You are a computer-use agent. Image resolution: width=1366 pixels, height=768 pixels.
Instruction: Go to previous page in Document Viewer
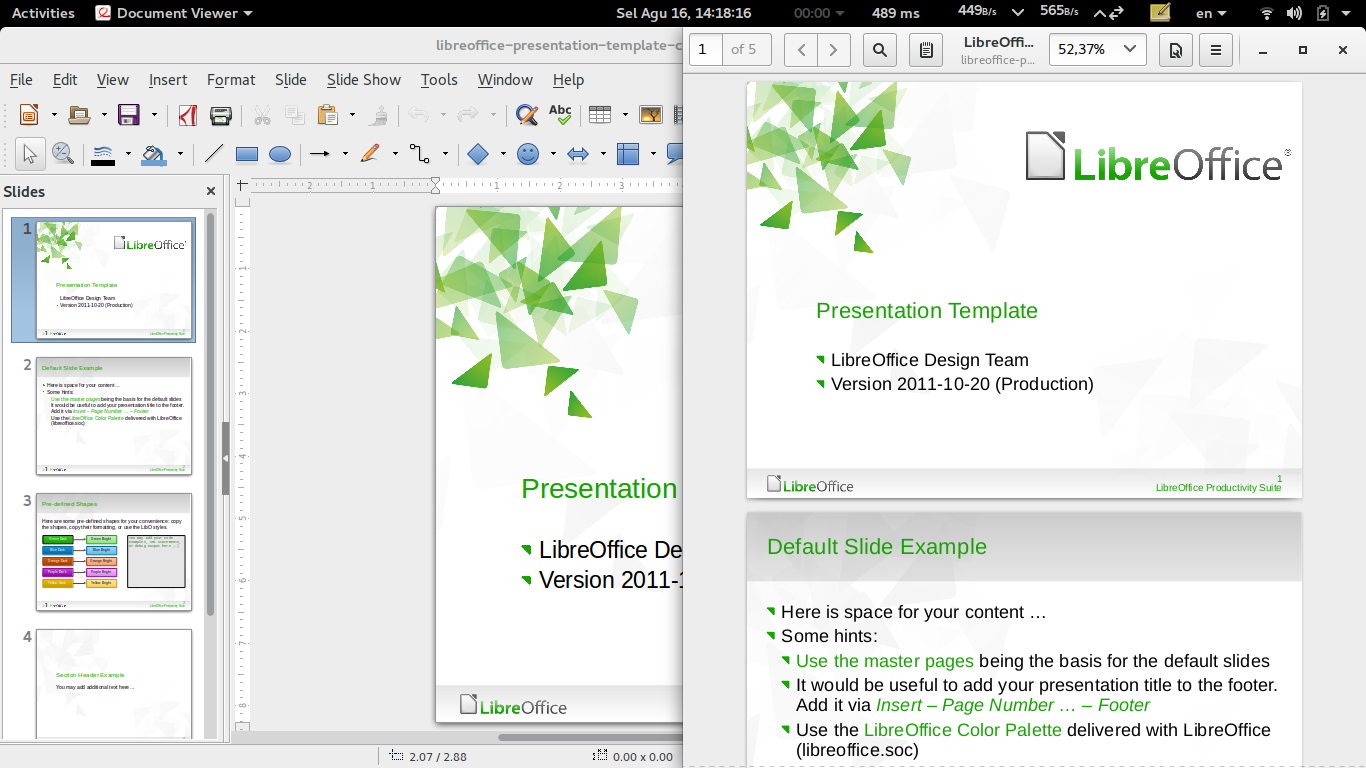(x=801, y=49)
